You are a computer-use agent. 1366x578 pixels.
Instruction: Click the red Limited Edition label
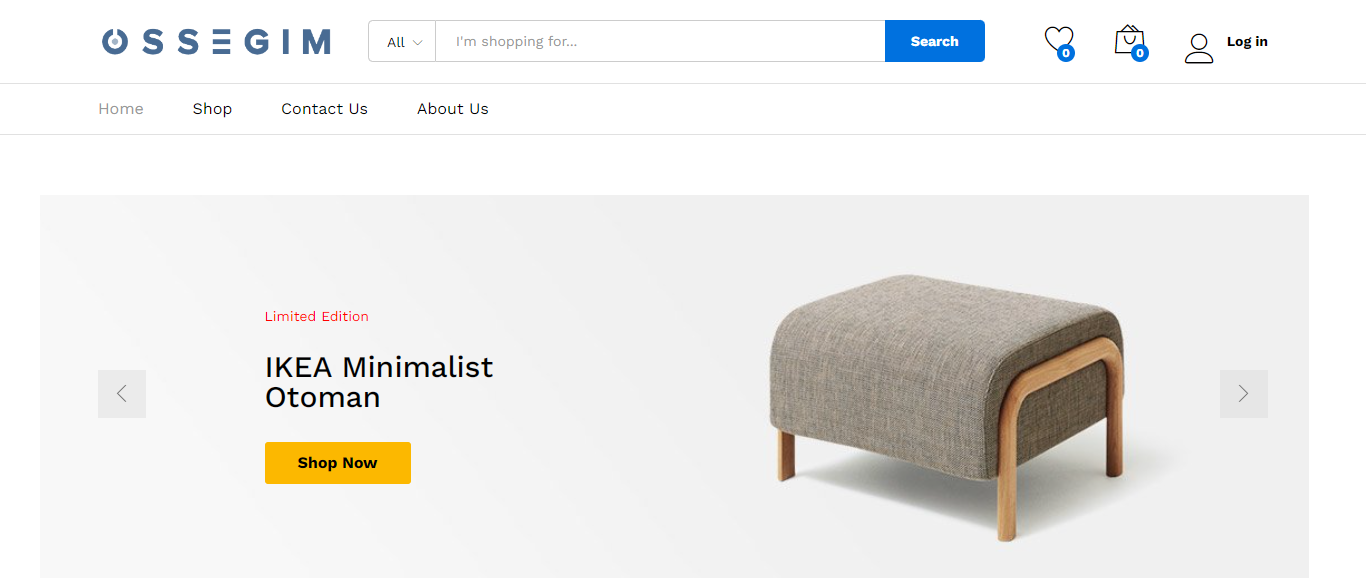[x=316, y=317]
